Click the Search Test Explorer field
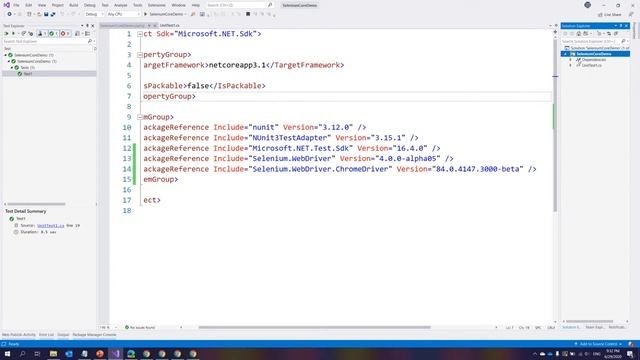The image size is (640, 360). [48, 41]
